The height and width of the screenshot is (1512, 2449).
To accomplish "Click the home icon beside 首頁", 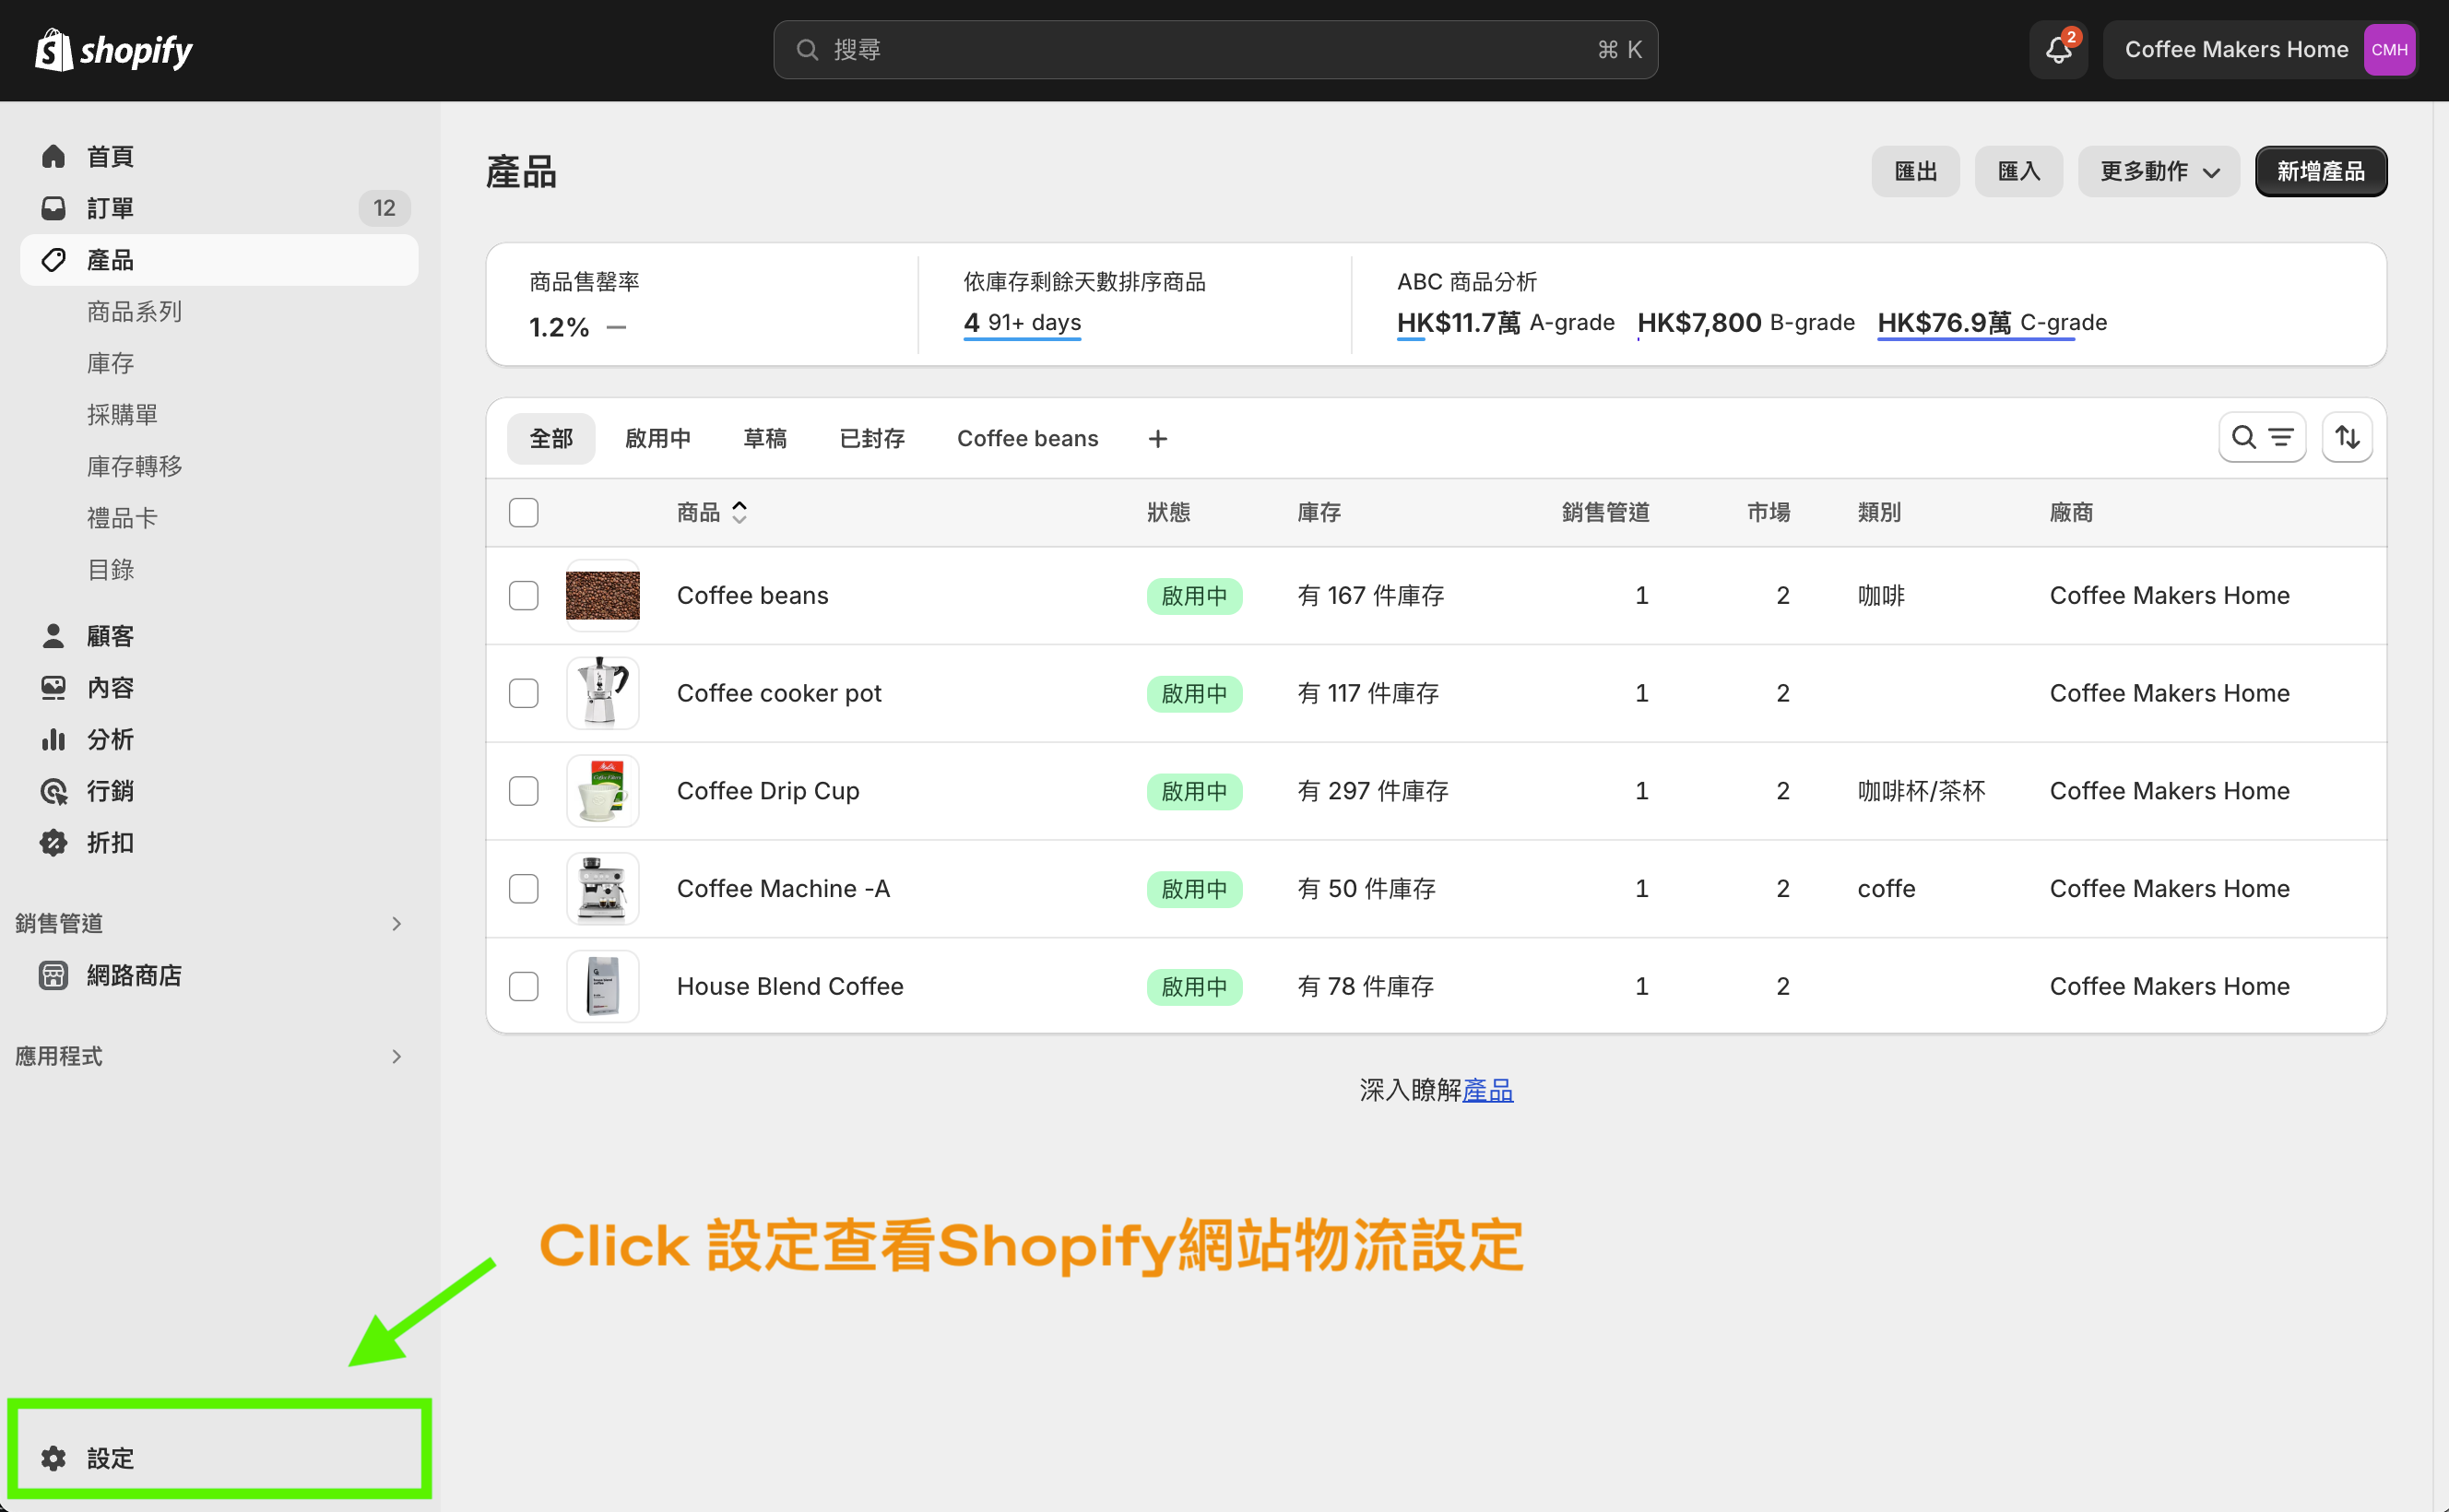I will (x=53, y=156).
